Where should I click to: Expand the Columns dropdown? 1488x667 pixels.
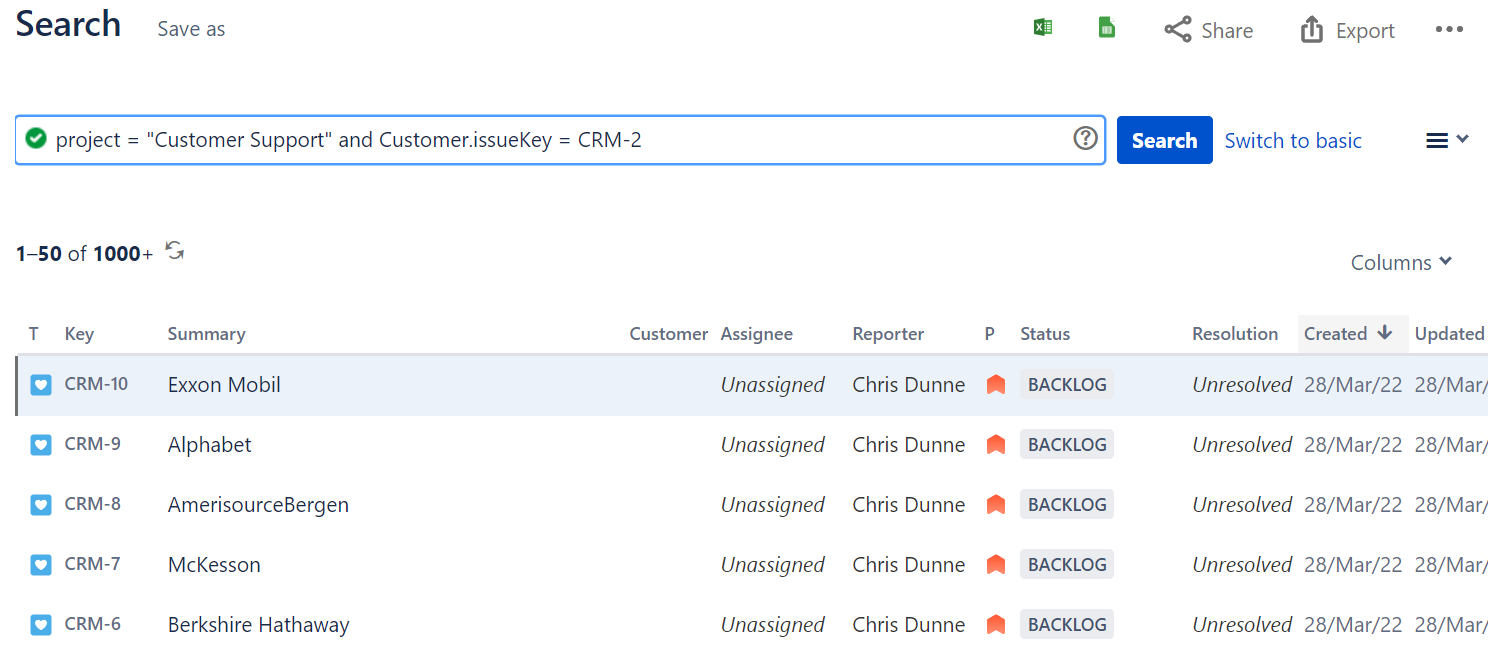click(1401, 262)
